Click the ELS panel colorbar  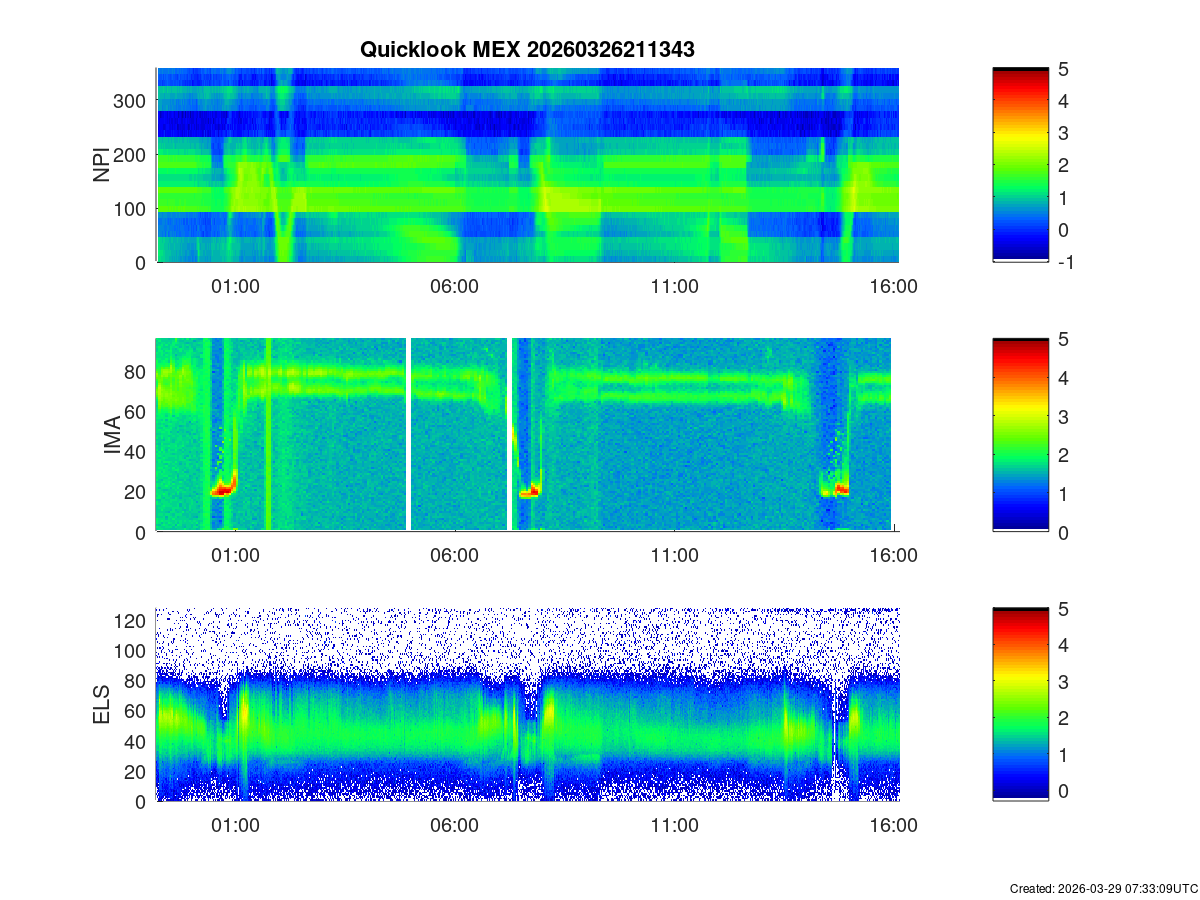(x=1020, y=705)
